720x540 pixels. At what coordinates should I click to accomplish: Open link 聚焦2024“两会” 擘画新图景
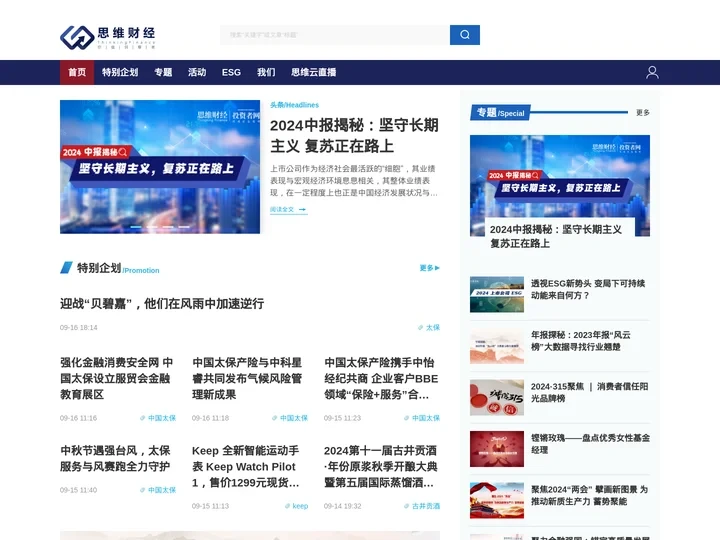coord(590,495)
